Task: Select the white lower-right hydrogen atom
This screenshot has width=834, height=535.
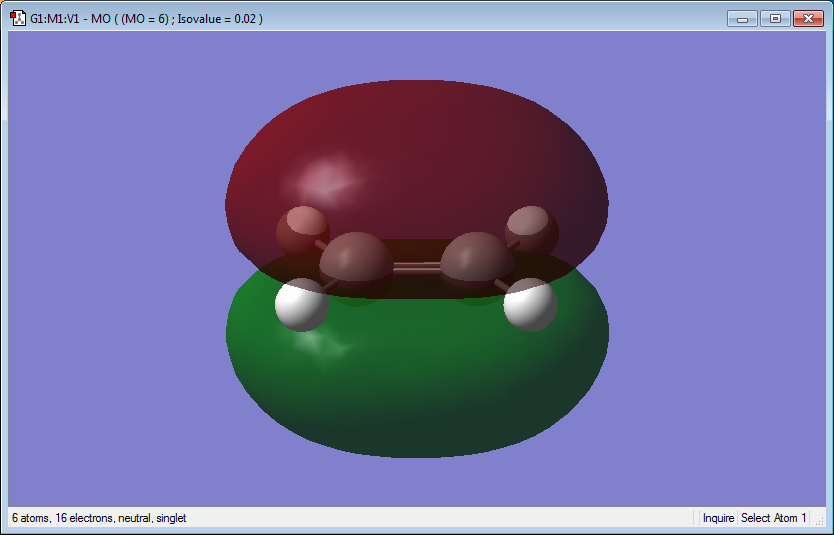Action: coord(531,304)
